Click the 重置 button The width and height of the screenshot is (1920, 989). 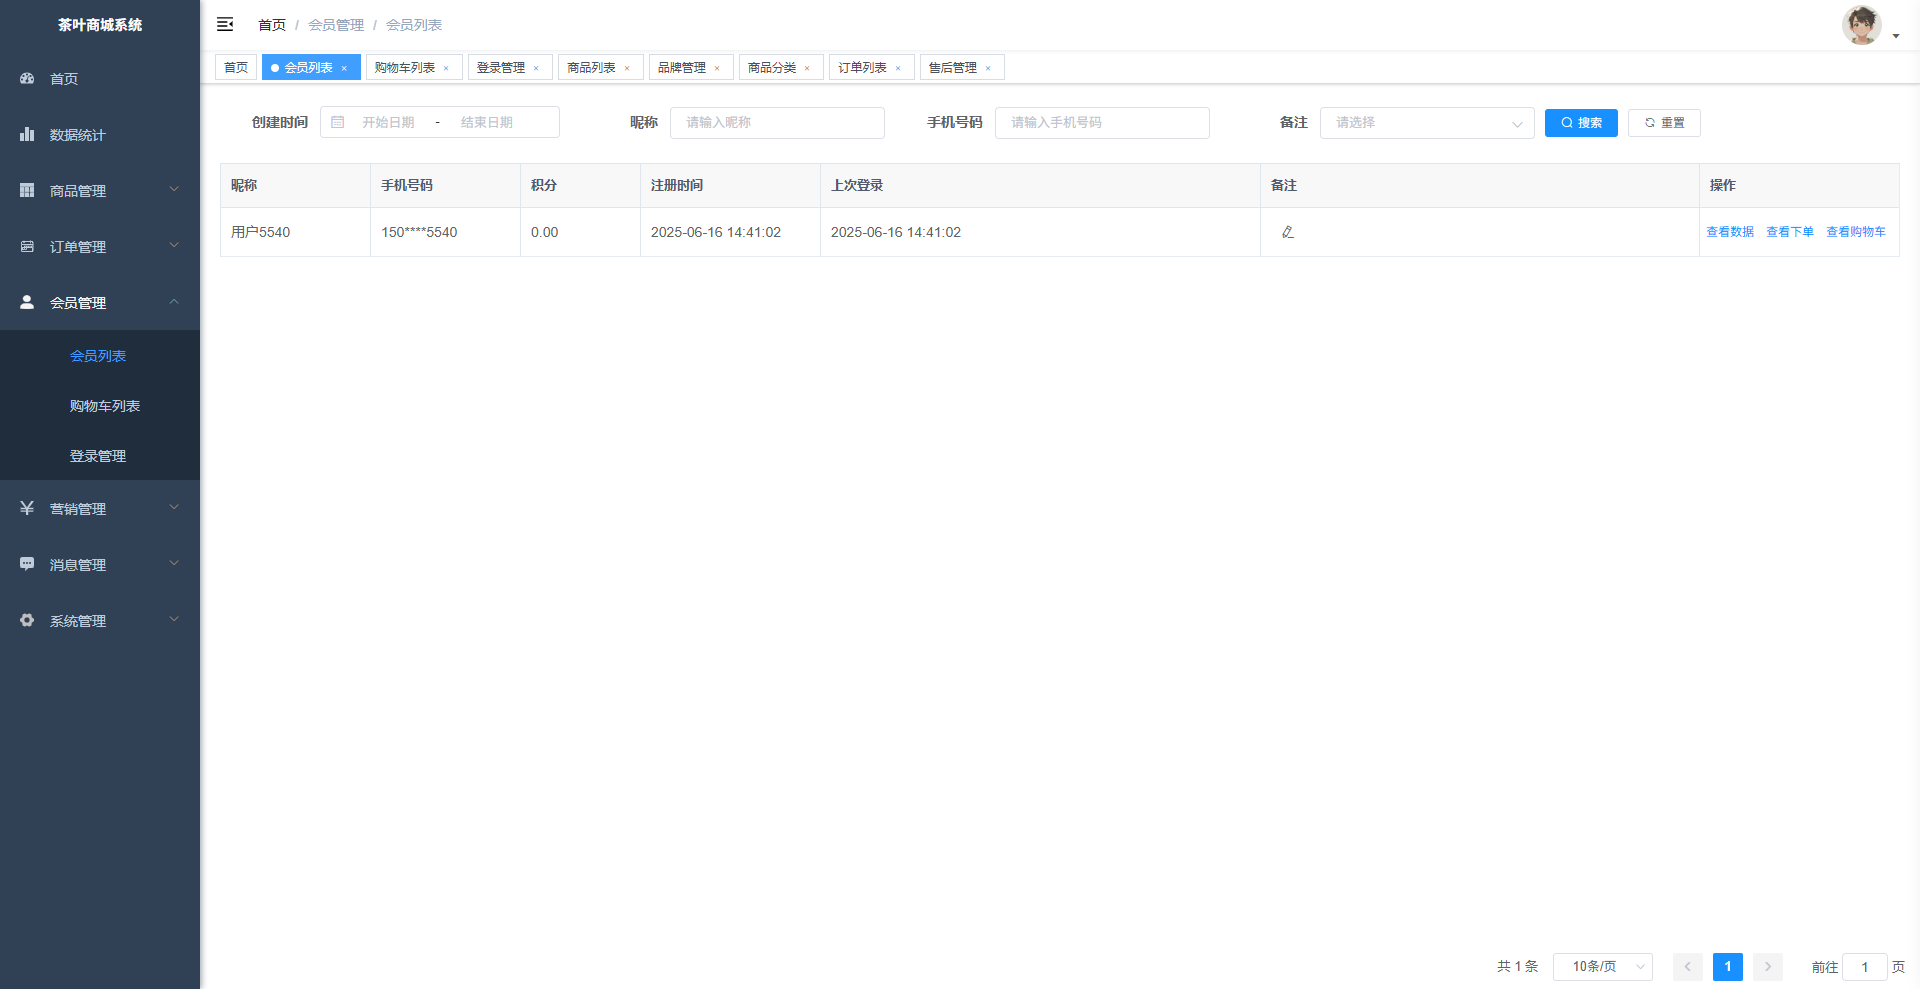(x=1664, y=123)
